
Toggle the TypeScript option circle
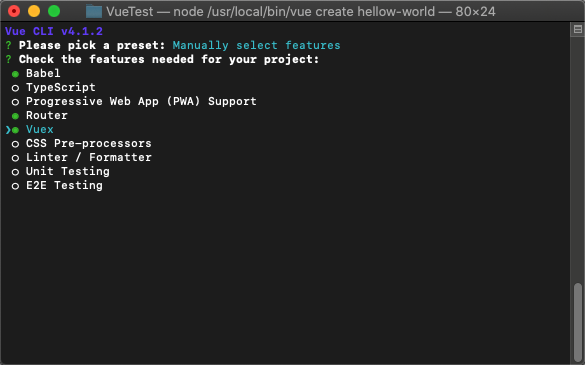(15, 88)
